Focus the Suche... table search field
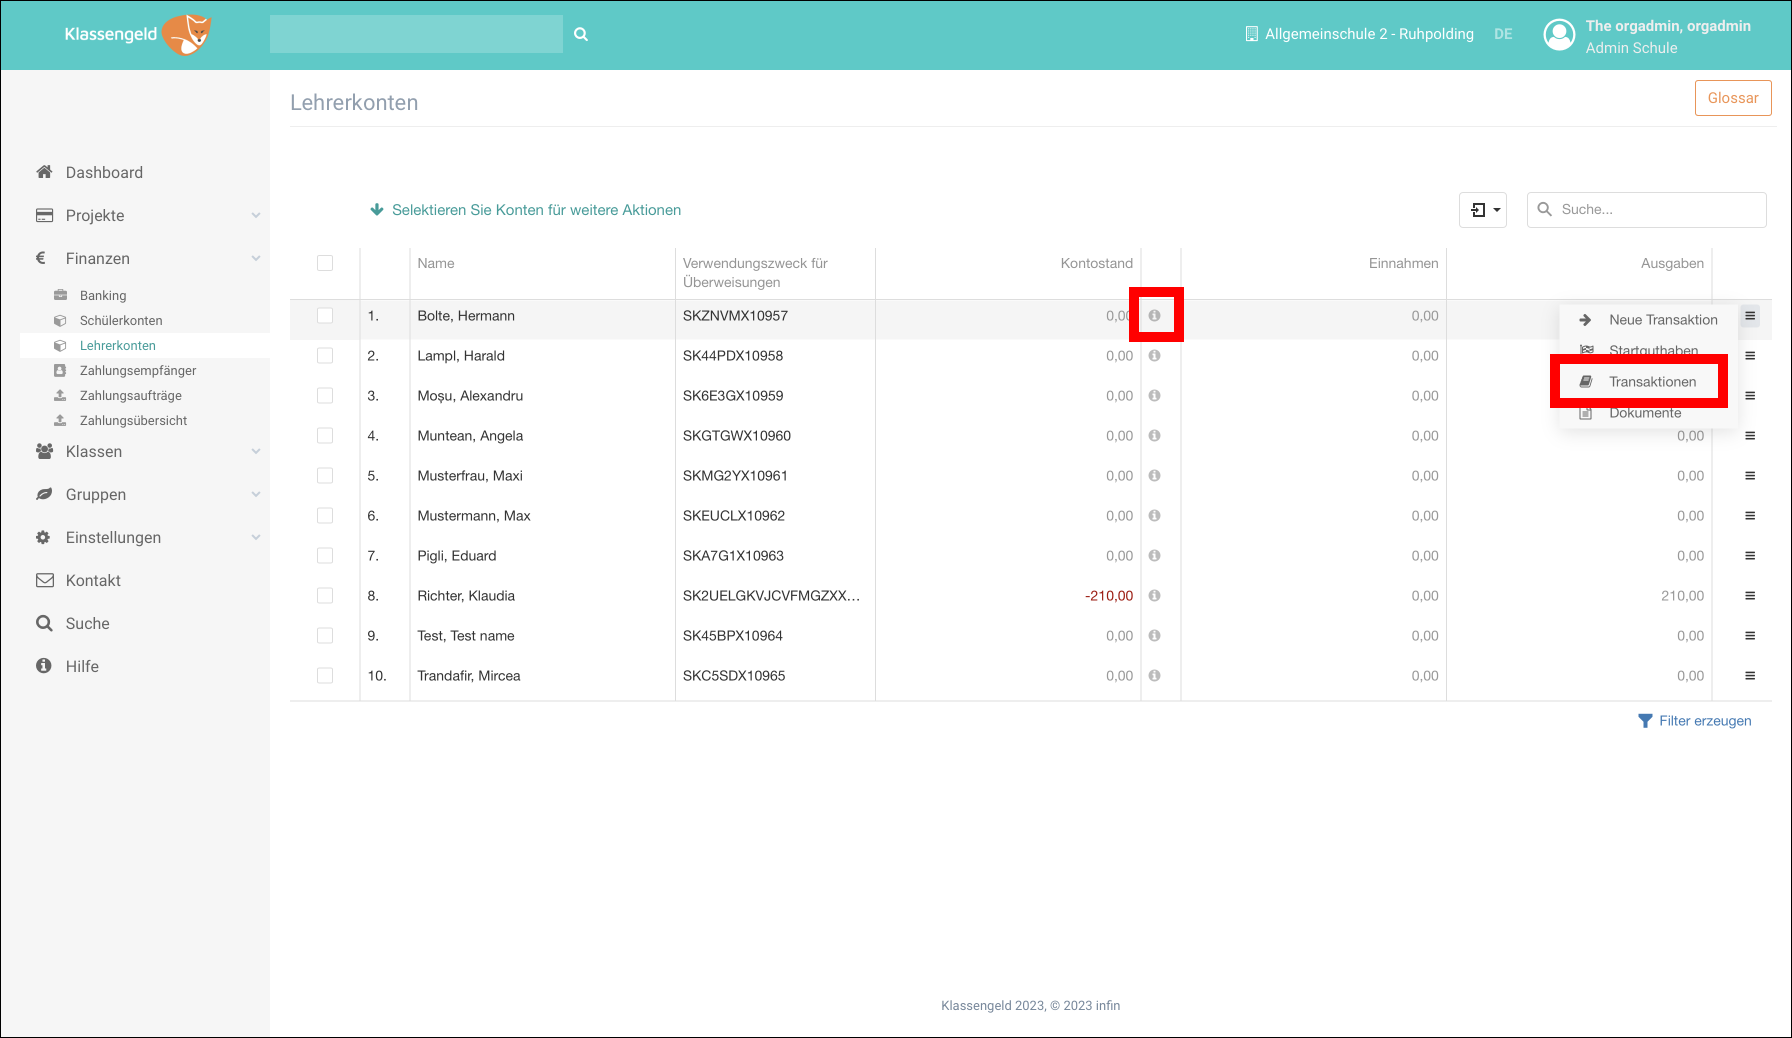This screenshot has height=1038, width=1792. click(1646, 210)
